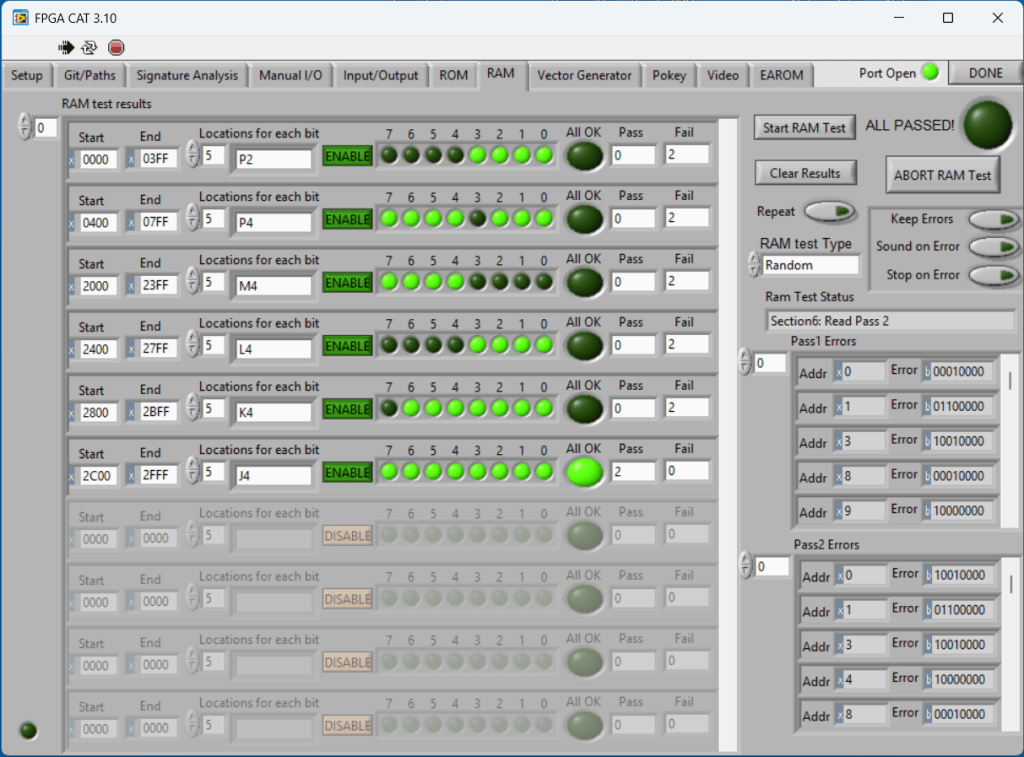Click the Start RAM Test button
This screenshot has width=1024, height=757.
point(804,127)
